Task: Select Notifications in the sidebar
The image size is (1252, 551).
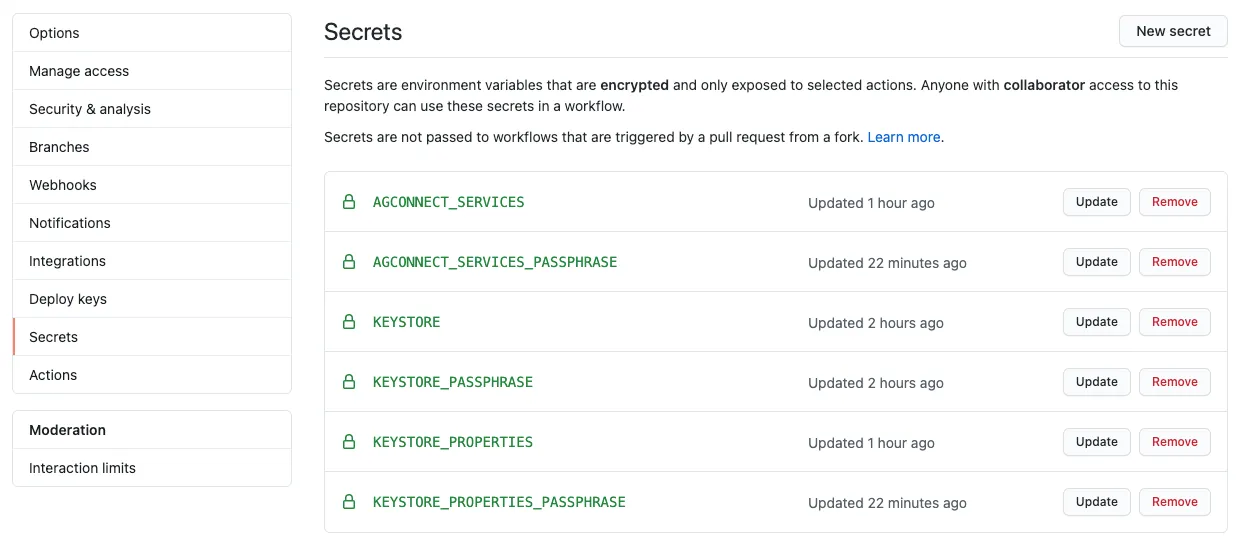Action: coord(152,223)
